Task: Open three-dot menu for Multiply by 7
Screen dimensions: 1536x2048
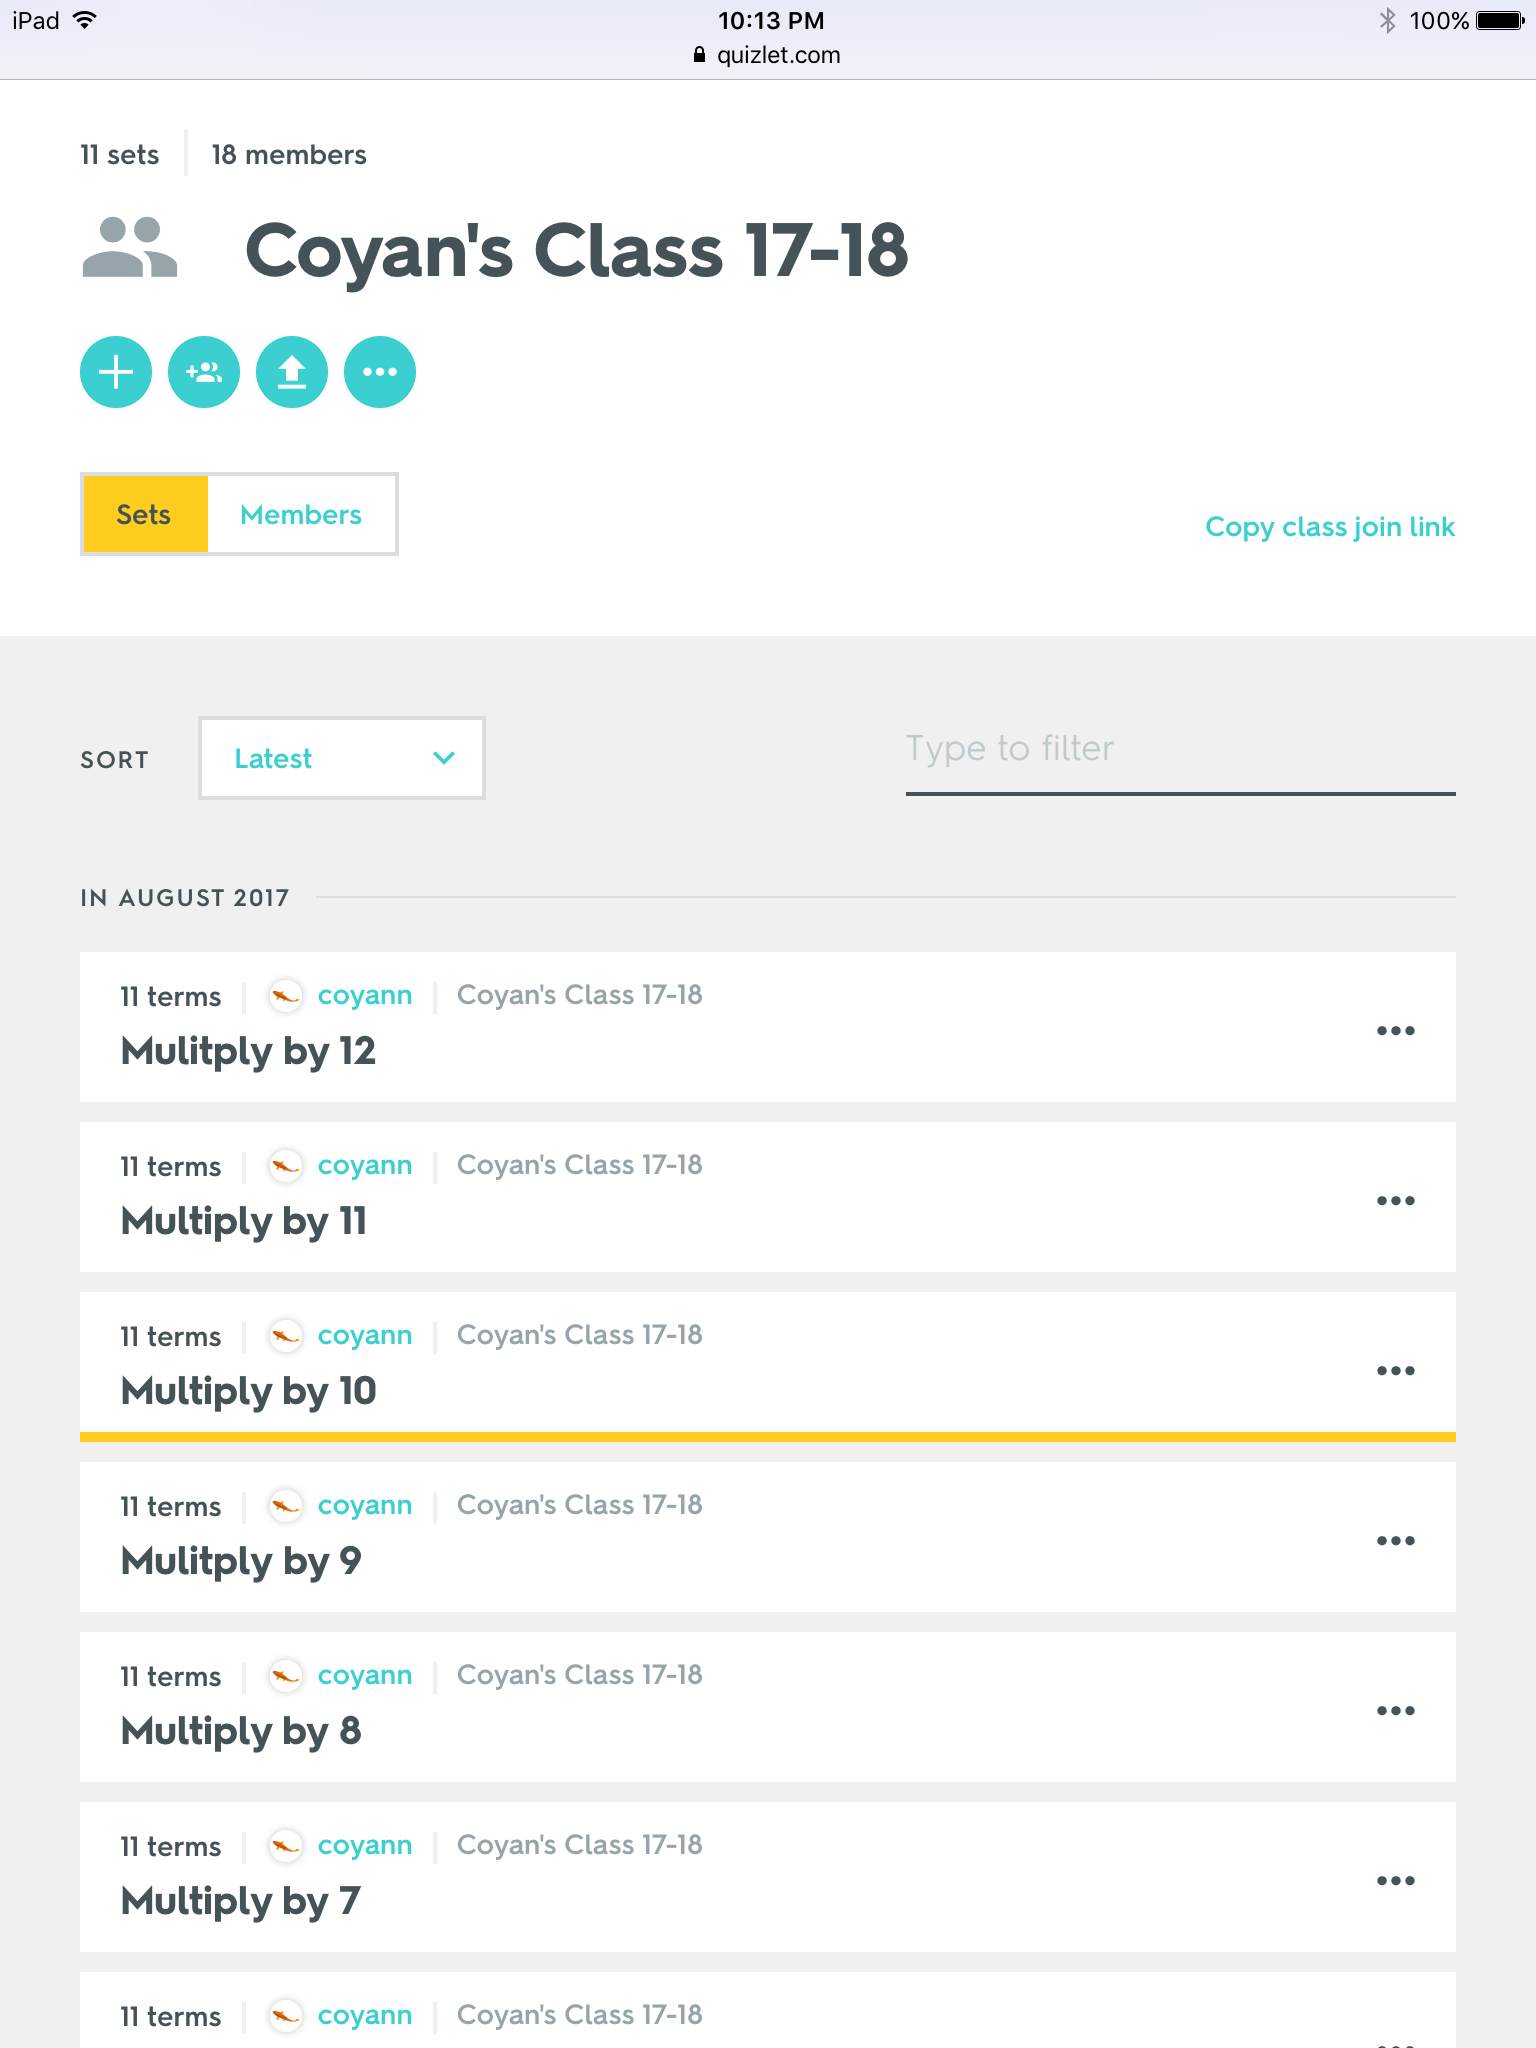Action: tap(1395, 1881)
